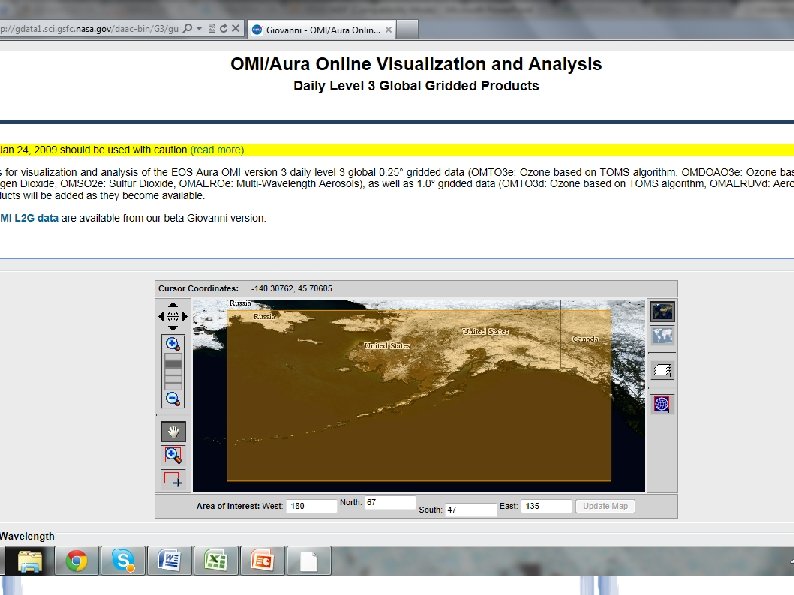Pan the map north with the up arrow

pos(173,305)
